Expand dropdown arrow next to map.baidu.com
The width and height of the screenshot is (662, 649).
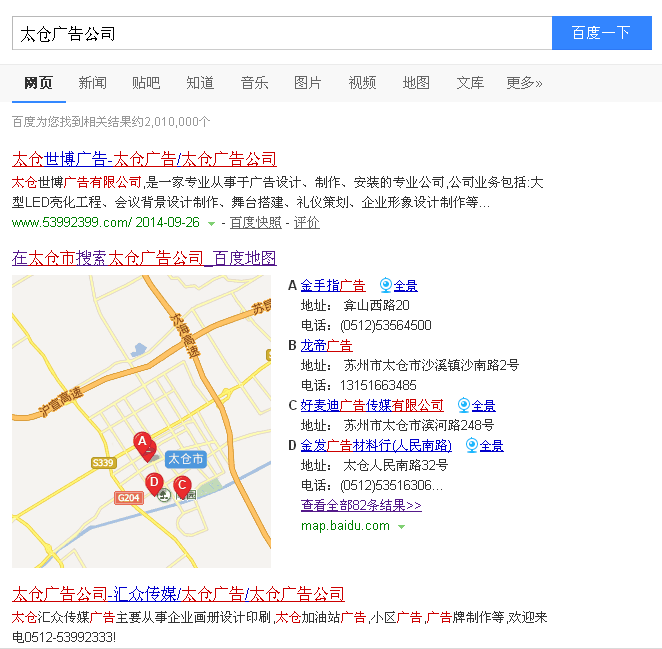pyautogui.click(x=401, y=526)
